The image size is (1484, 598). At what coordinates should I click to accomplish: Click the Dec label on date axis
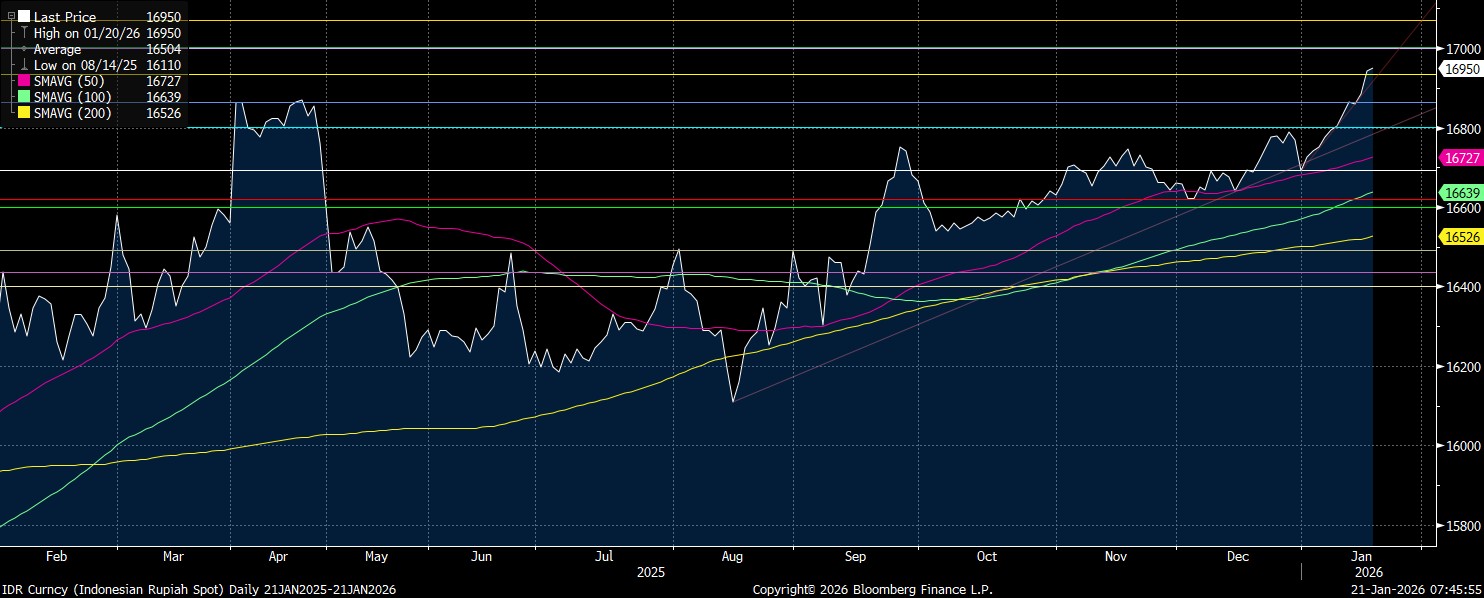point(1238,556)
